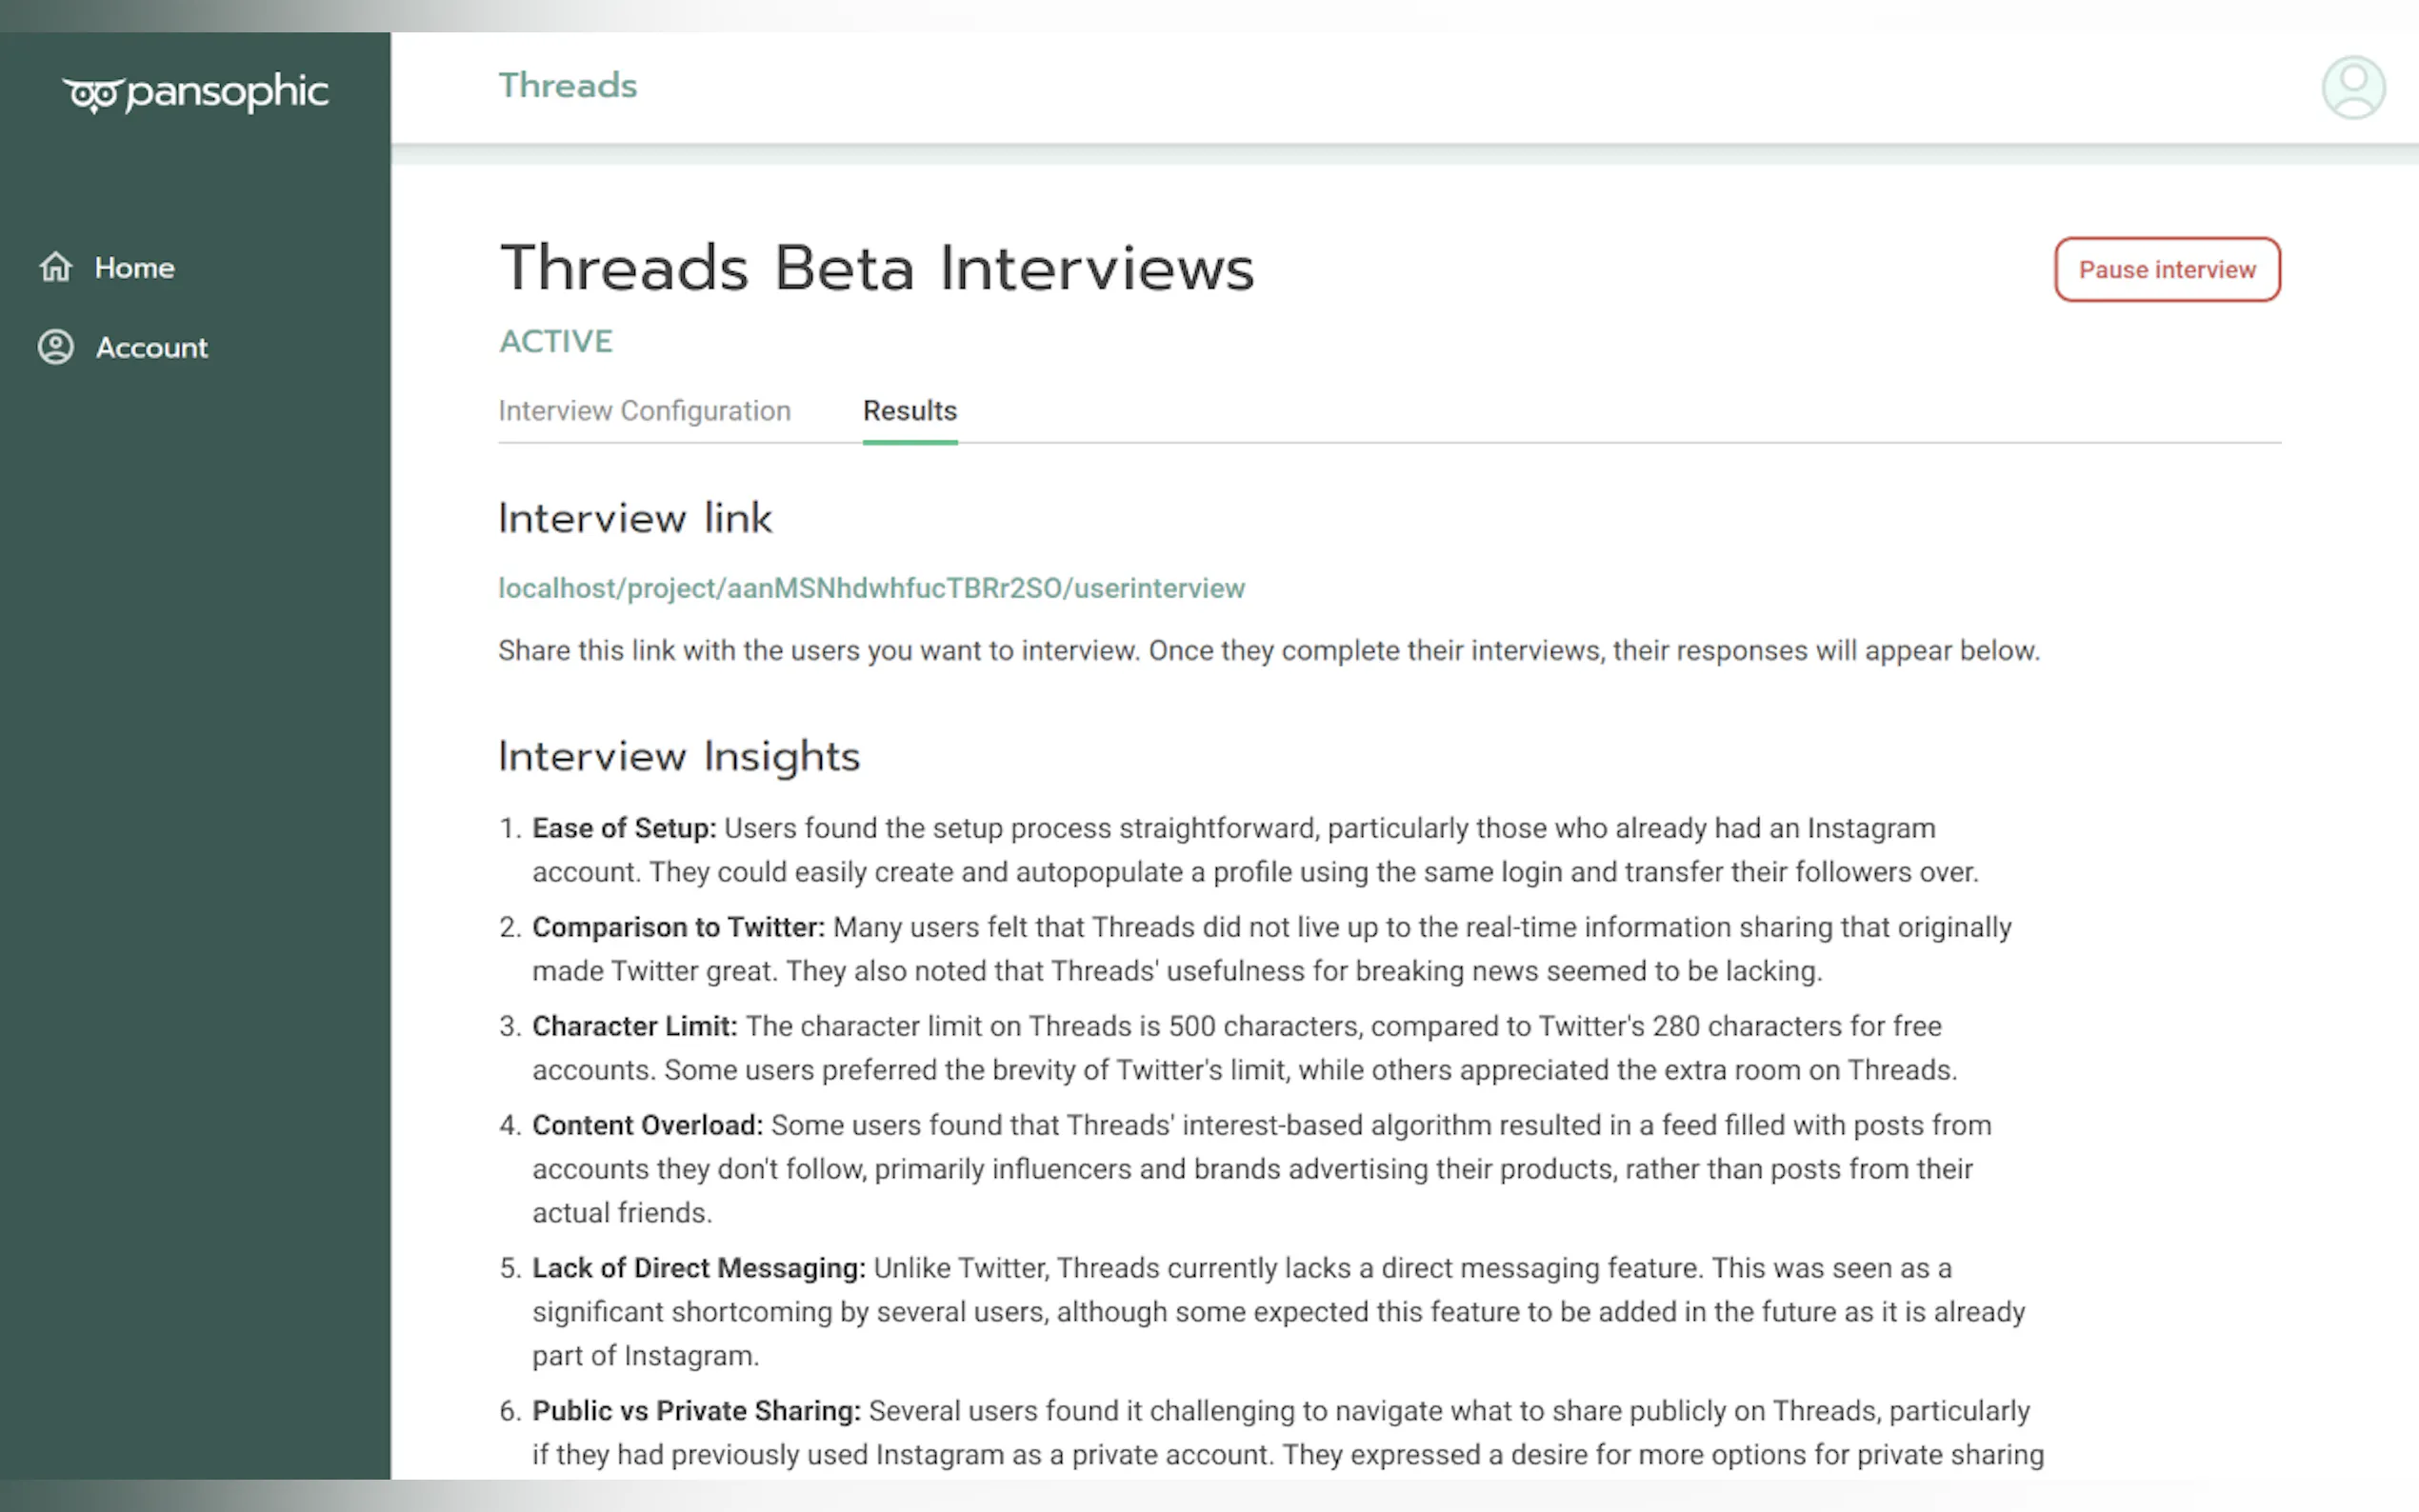Click the ACTIVE status label
This screenshot has height=1512, width=2419.
pyautogui.click(x=555, y=342)
